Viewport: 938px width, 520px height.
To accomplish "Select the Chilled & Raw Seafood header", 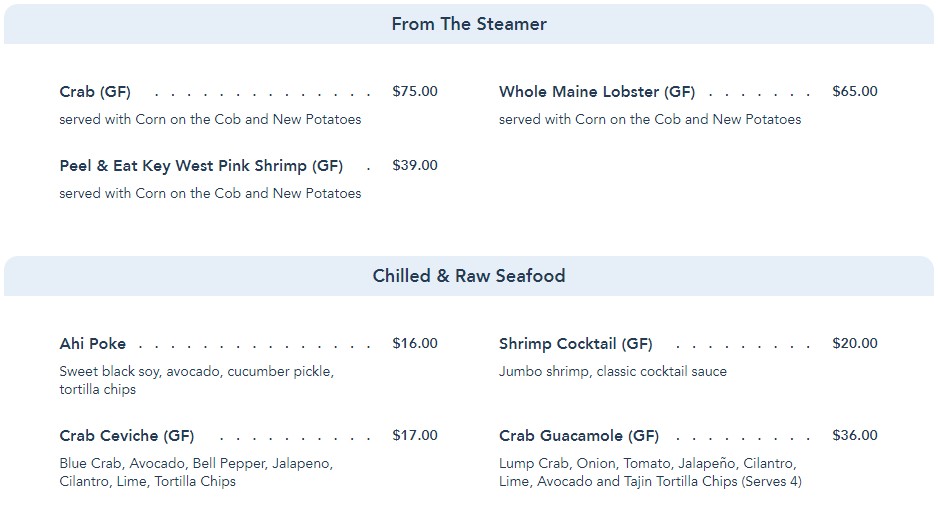I will [469, 276].
